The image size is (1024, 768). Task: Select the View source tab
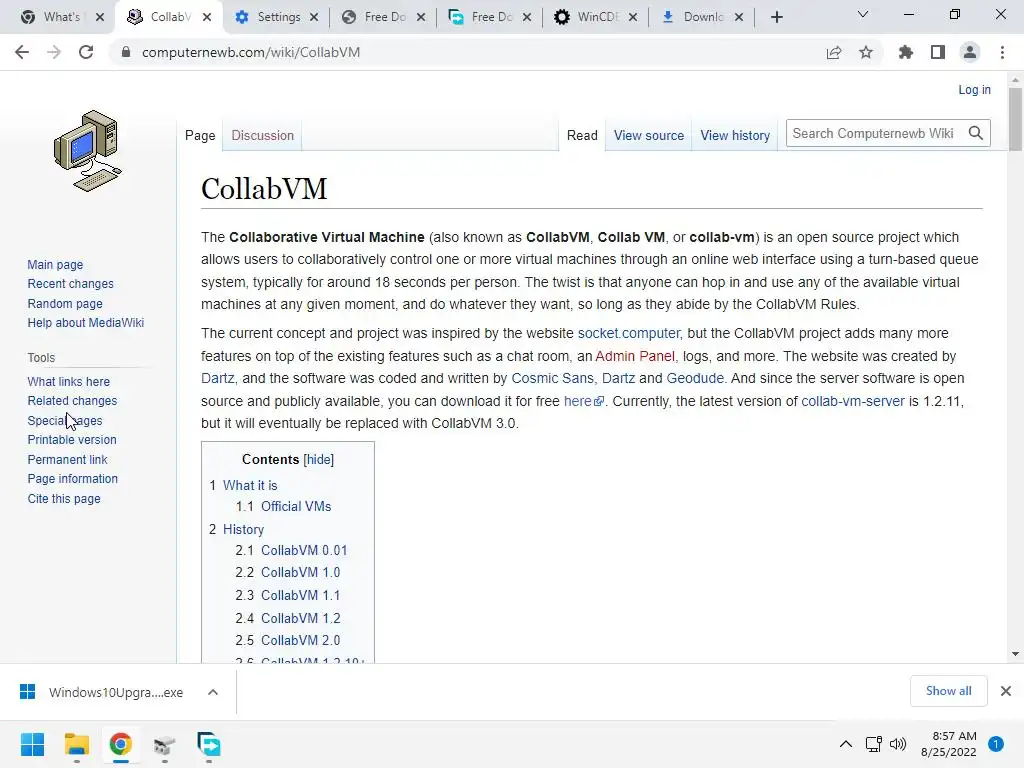[x=648, y=135]
